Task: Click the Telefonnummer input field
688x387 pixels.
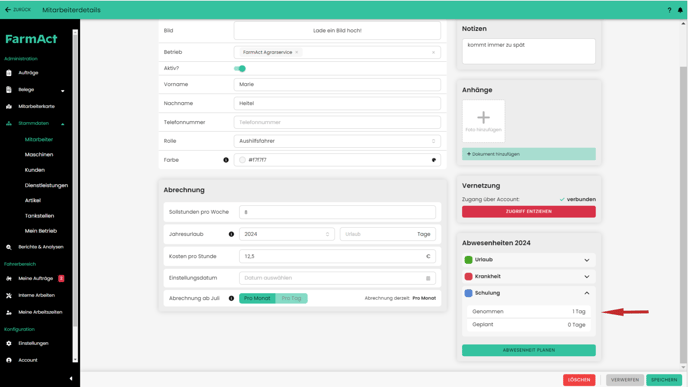Action: click(x=337, y=122)
